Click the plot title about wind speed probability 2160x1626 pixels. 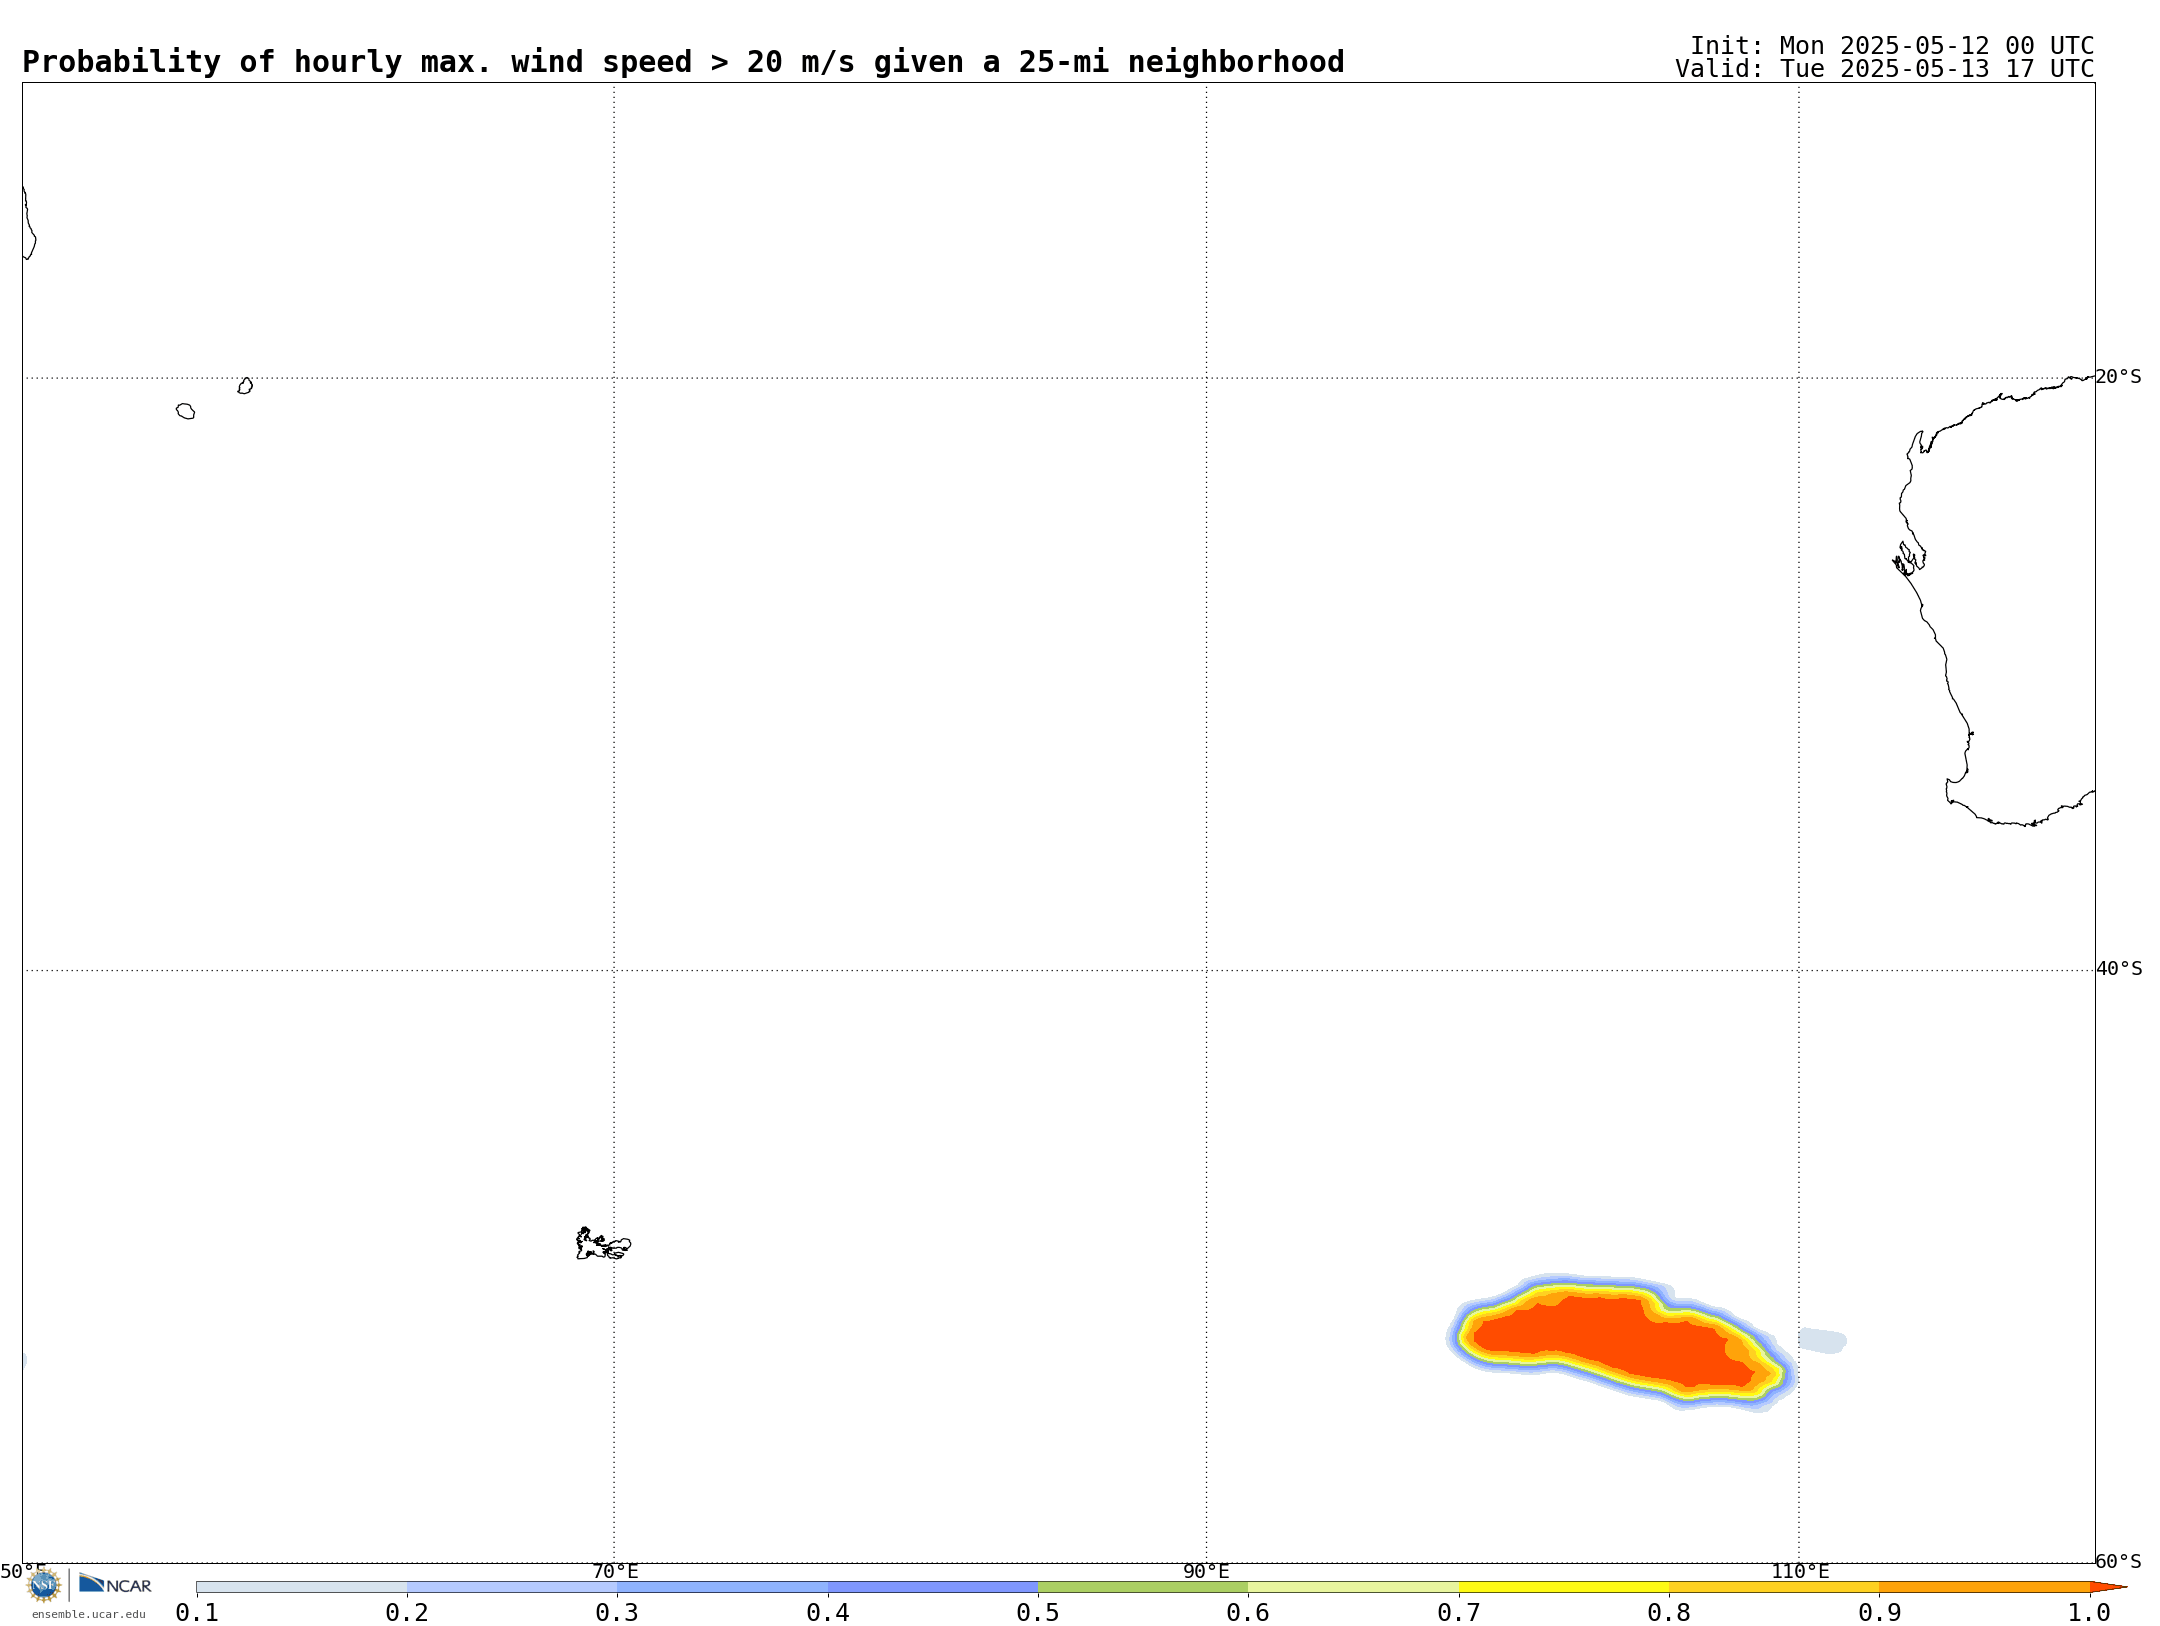[x=683, y=62]
